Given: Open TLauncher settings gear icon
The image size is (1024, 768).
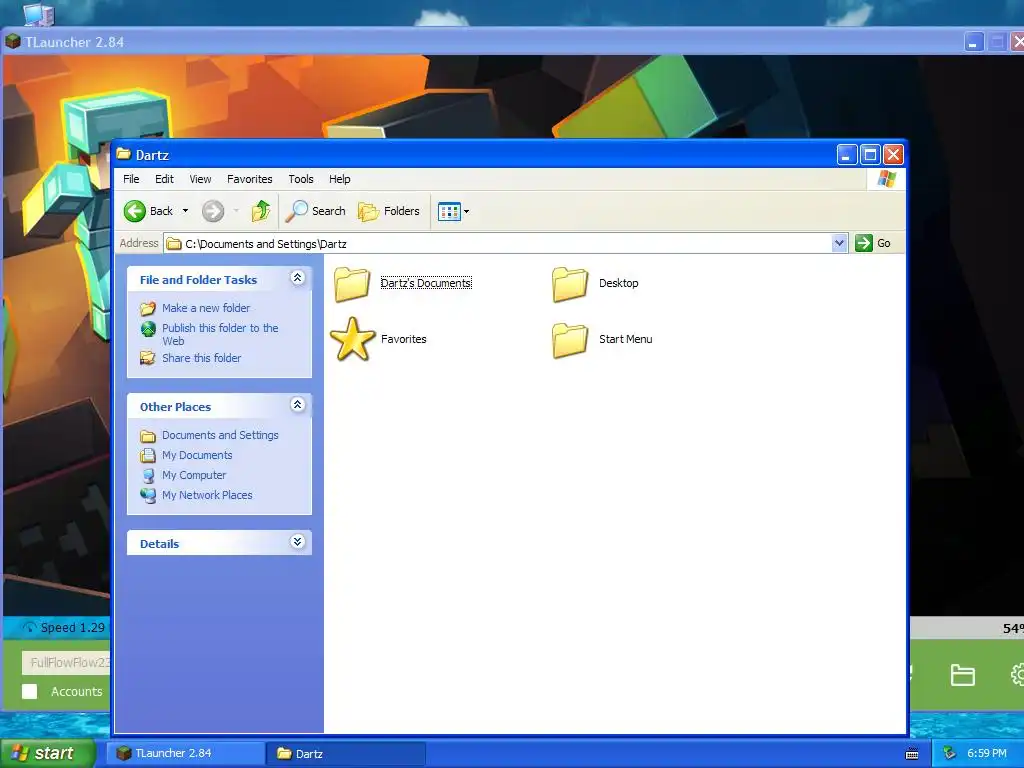Looking at the screenshot, I should (1017, 675).
